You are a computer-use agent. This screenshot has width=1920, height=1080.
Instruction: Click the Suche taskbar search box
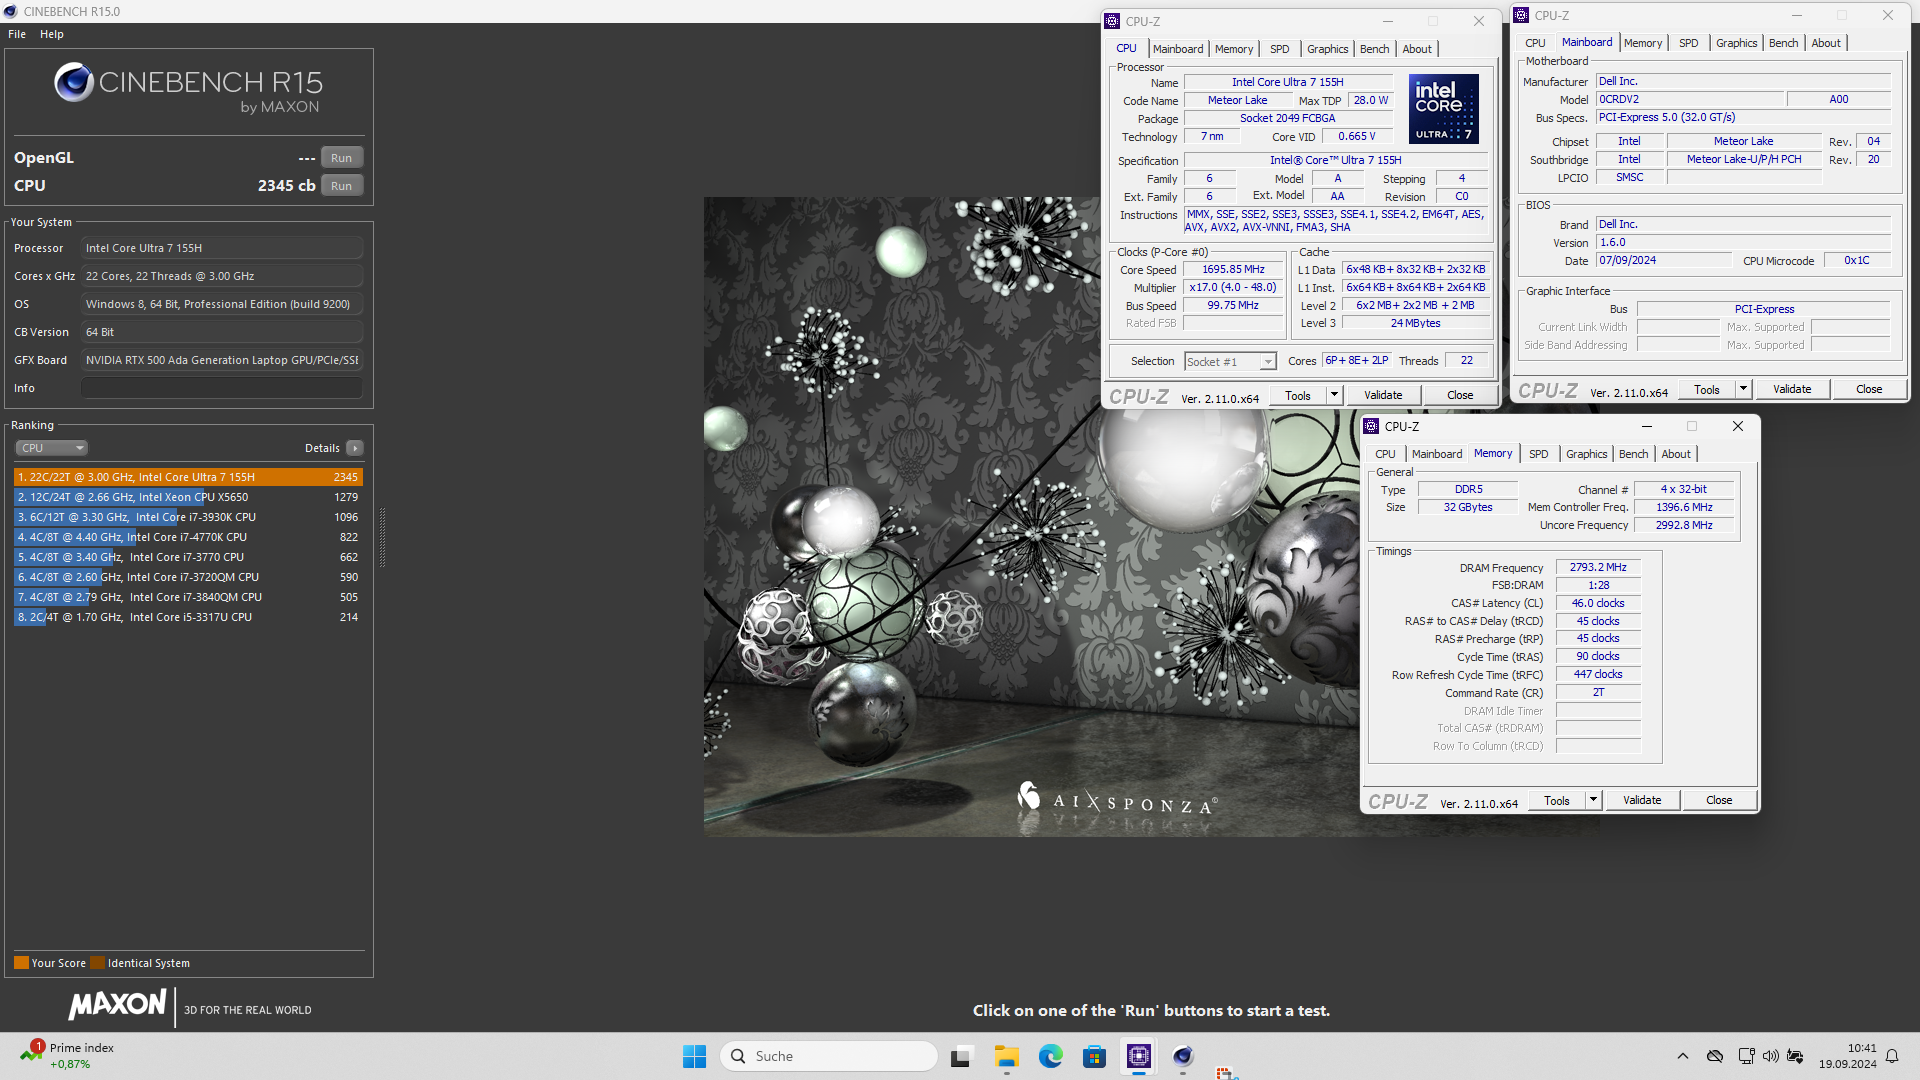(828, 1056)
